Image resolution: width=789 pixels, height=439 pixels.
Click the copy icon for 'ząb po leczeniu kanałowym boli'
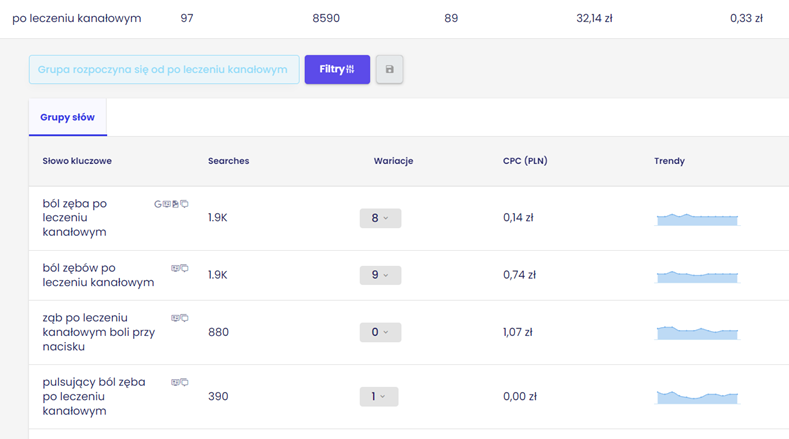(x=184, y=318)
